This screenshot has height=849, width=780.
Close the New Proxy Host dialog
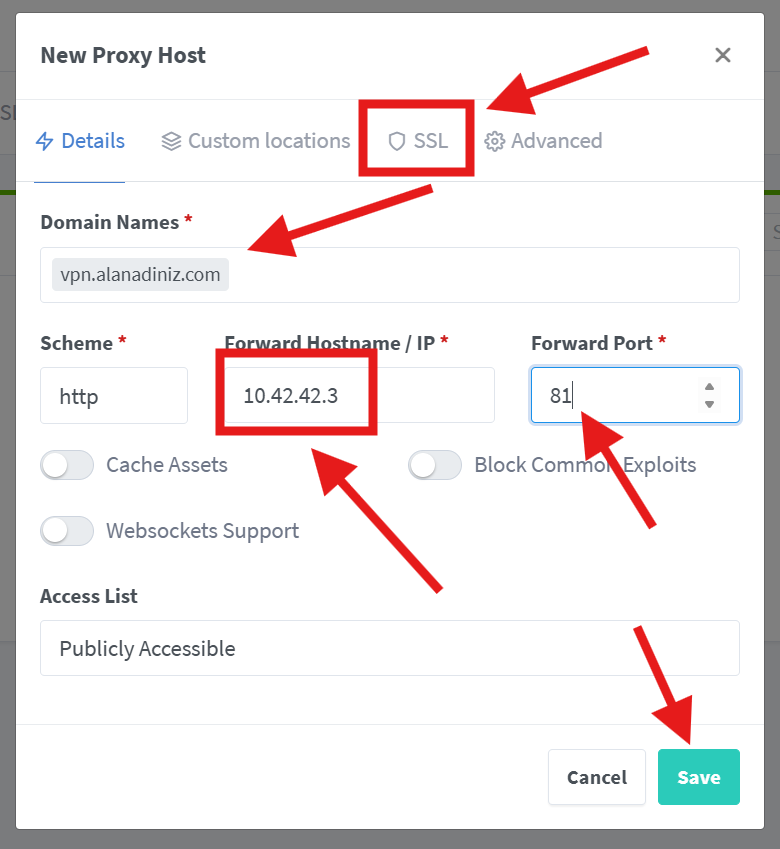click(x=723, y=55)
